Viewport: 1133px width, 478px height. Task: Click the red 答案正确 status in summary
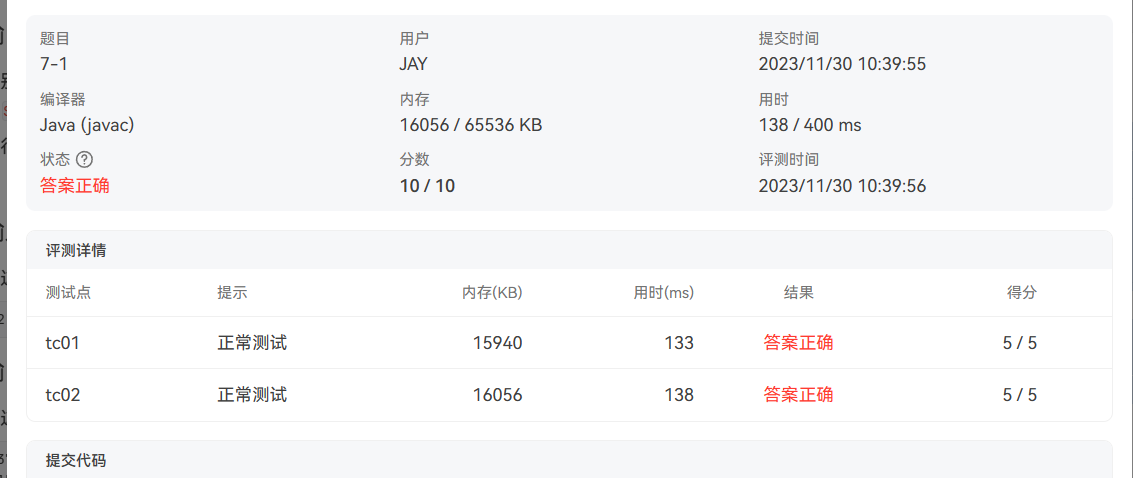pyautogui.click(x=75, y=185)
